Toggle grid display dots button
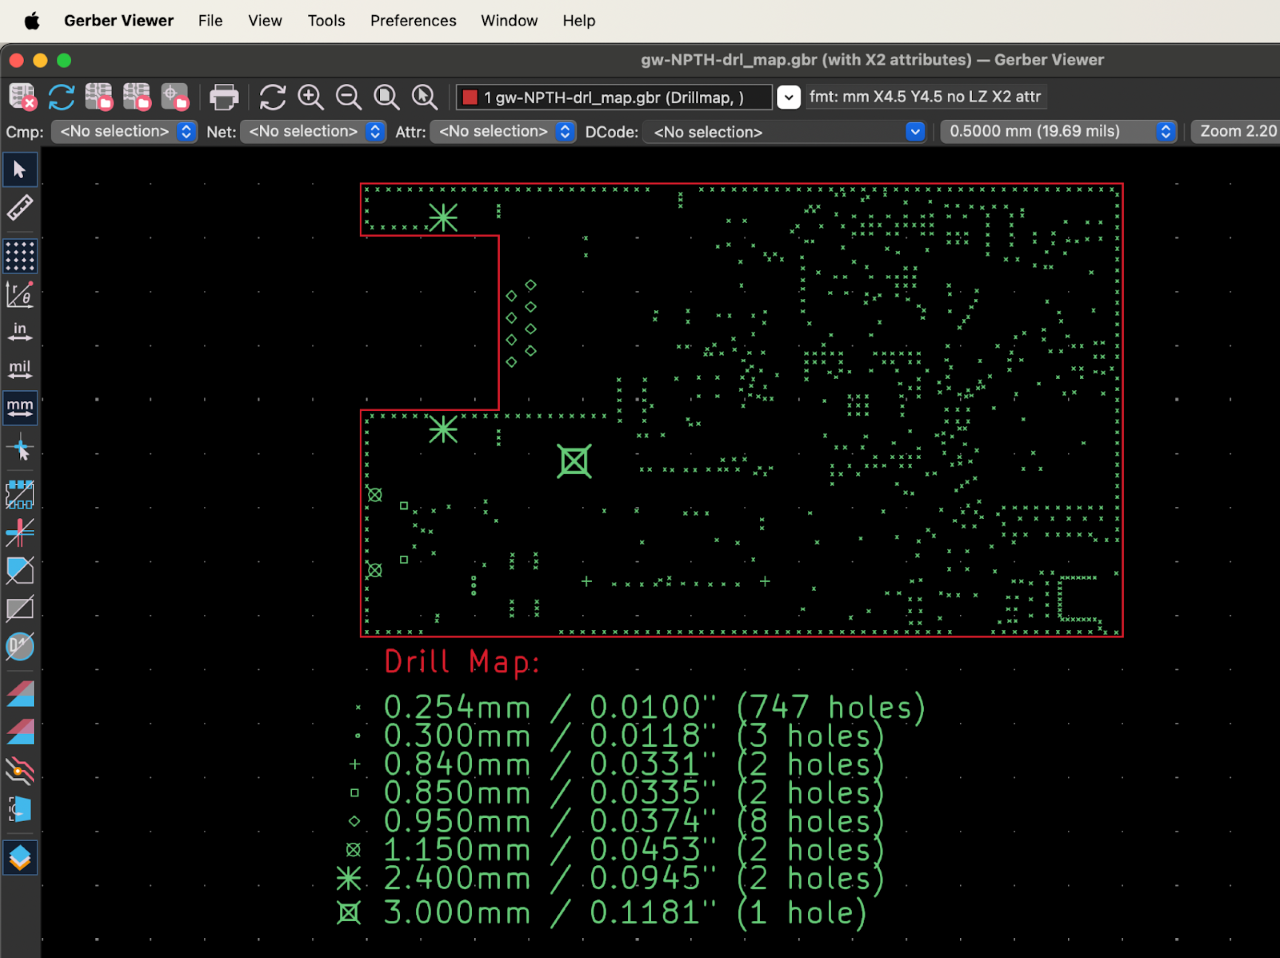This screenshot has width=1280, height=958. point(20,256)
